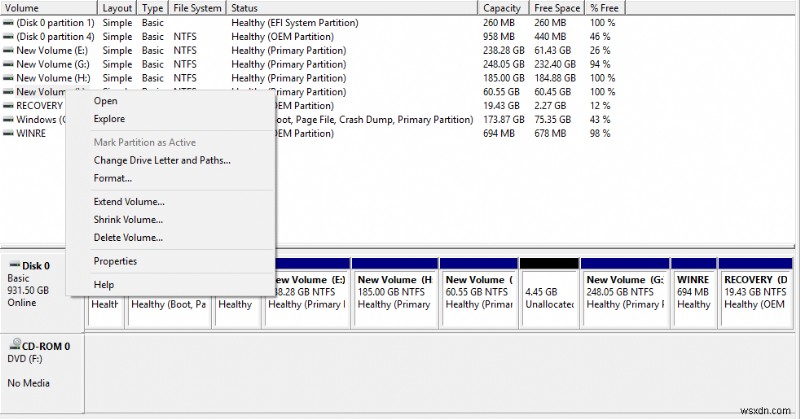Screen dimensions: 800x419
Task: Choose Shrink Volume... option
Action: click(x=128, y=219)
